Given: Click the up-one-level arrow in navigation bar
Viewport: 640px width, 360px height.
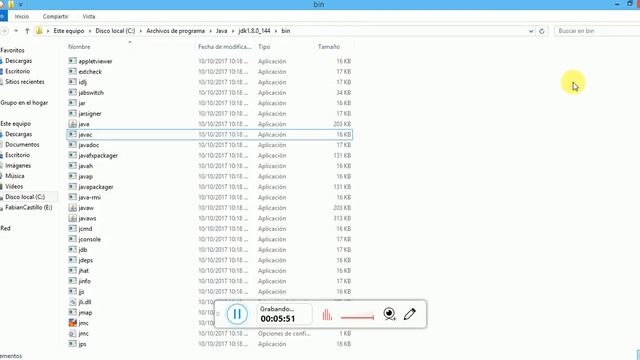Looking at the screenshot, I should pyautogui.click(x=27, y=31).
